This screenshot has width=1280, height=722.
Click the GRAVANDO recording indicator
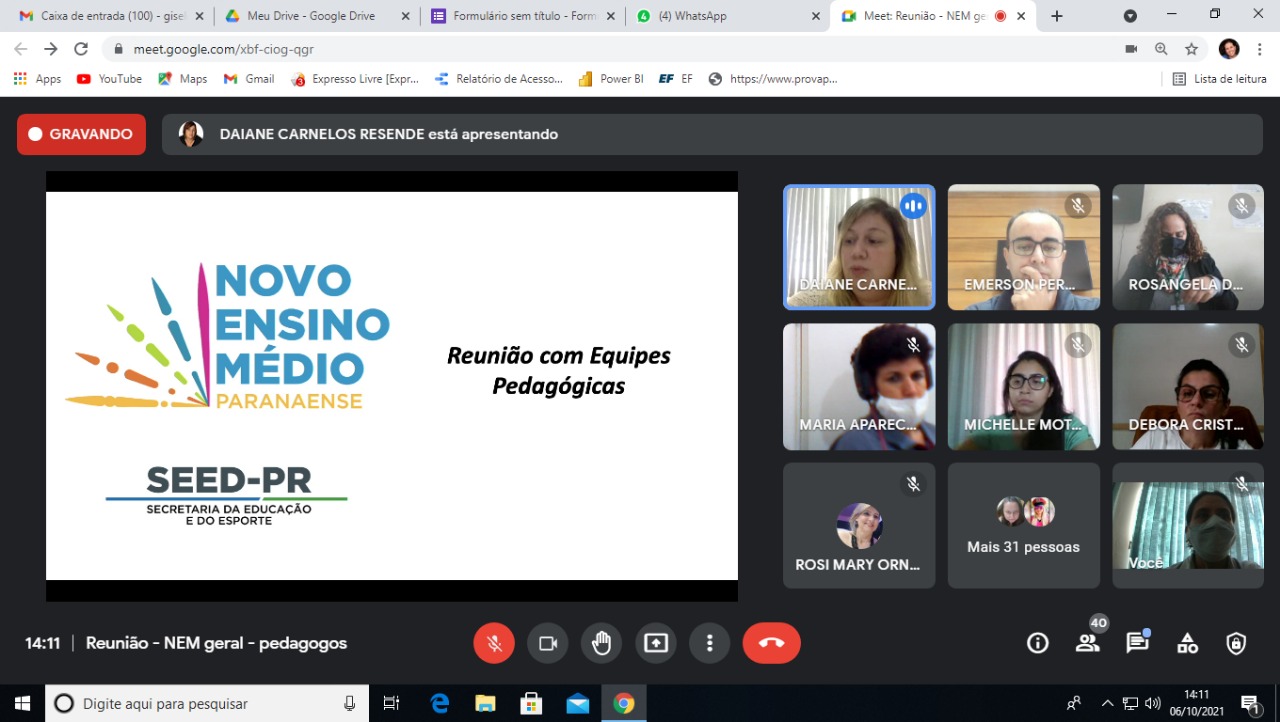click(81, 134)
